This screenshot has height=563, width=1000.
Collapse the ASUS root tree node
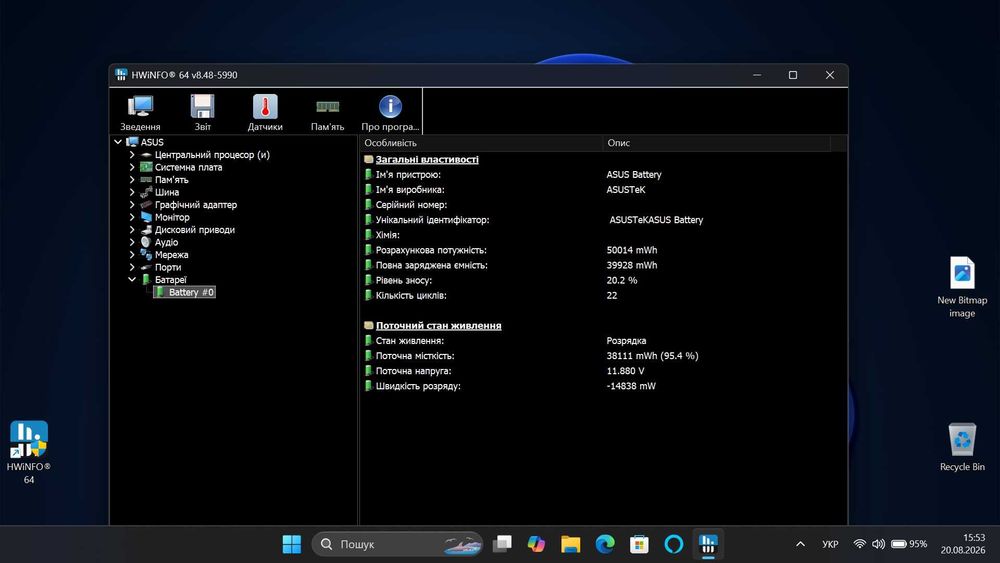point(118,142)
